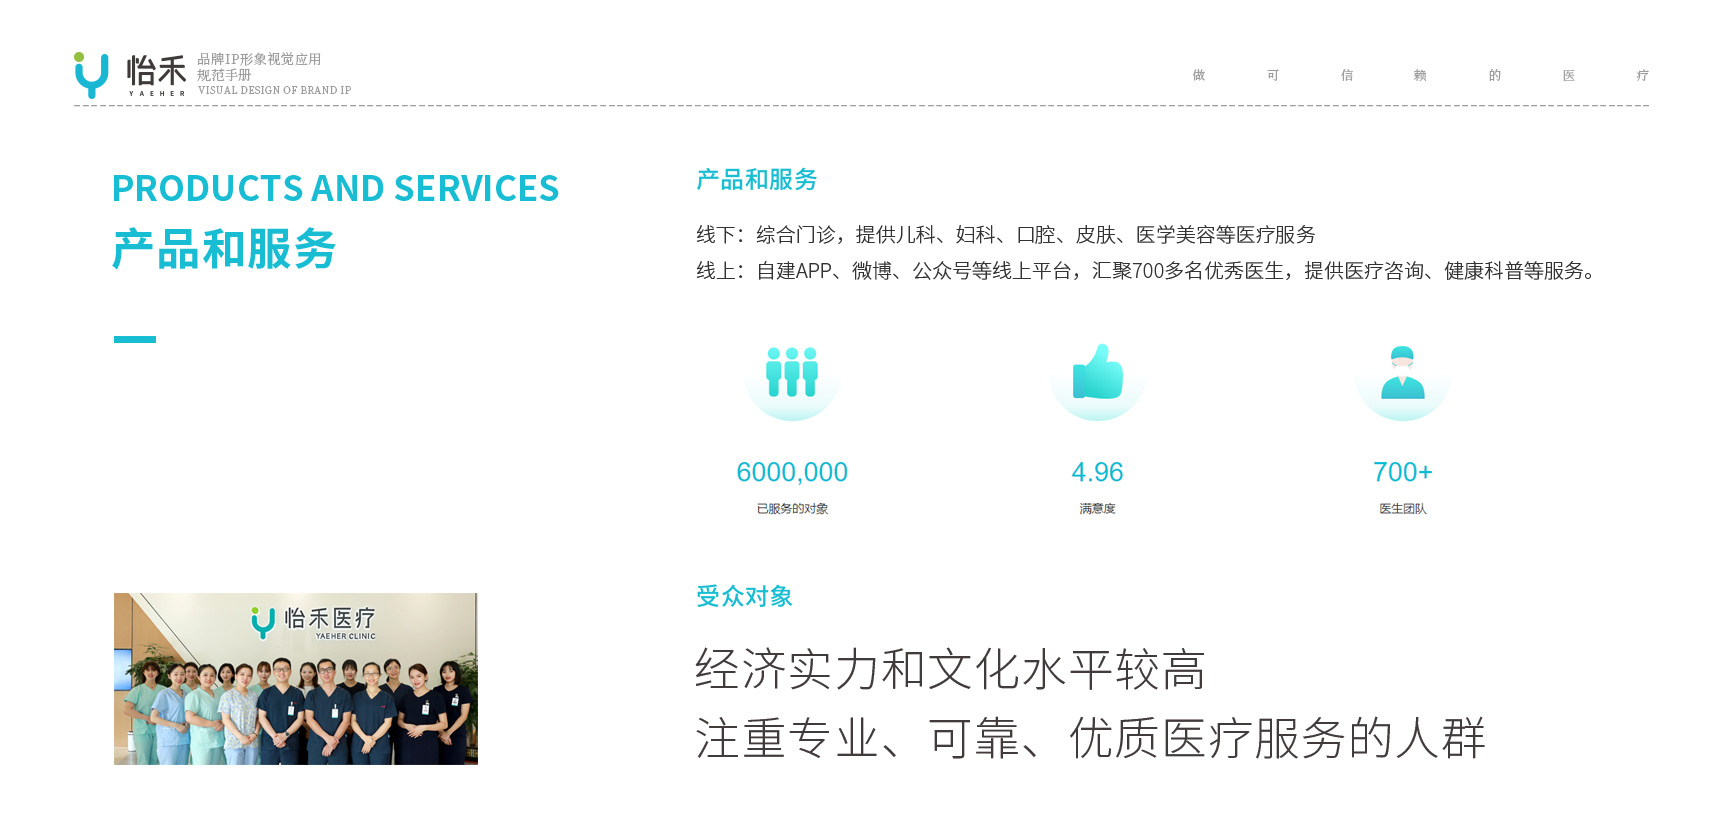Click the three people icon

(792, 372)
